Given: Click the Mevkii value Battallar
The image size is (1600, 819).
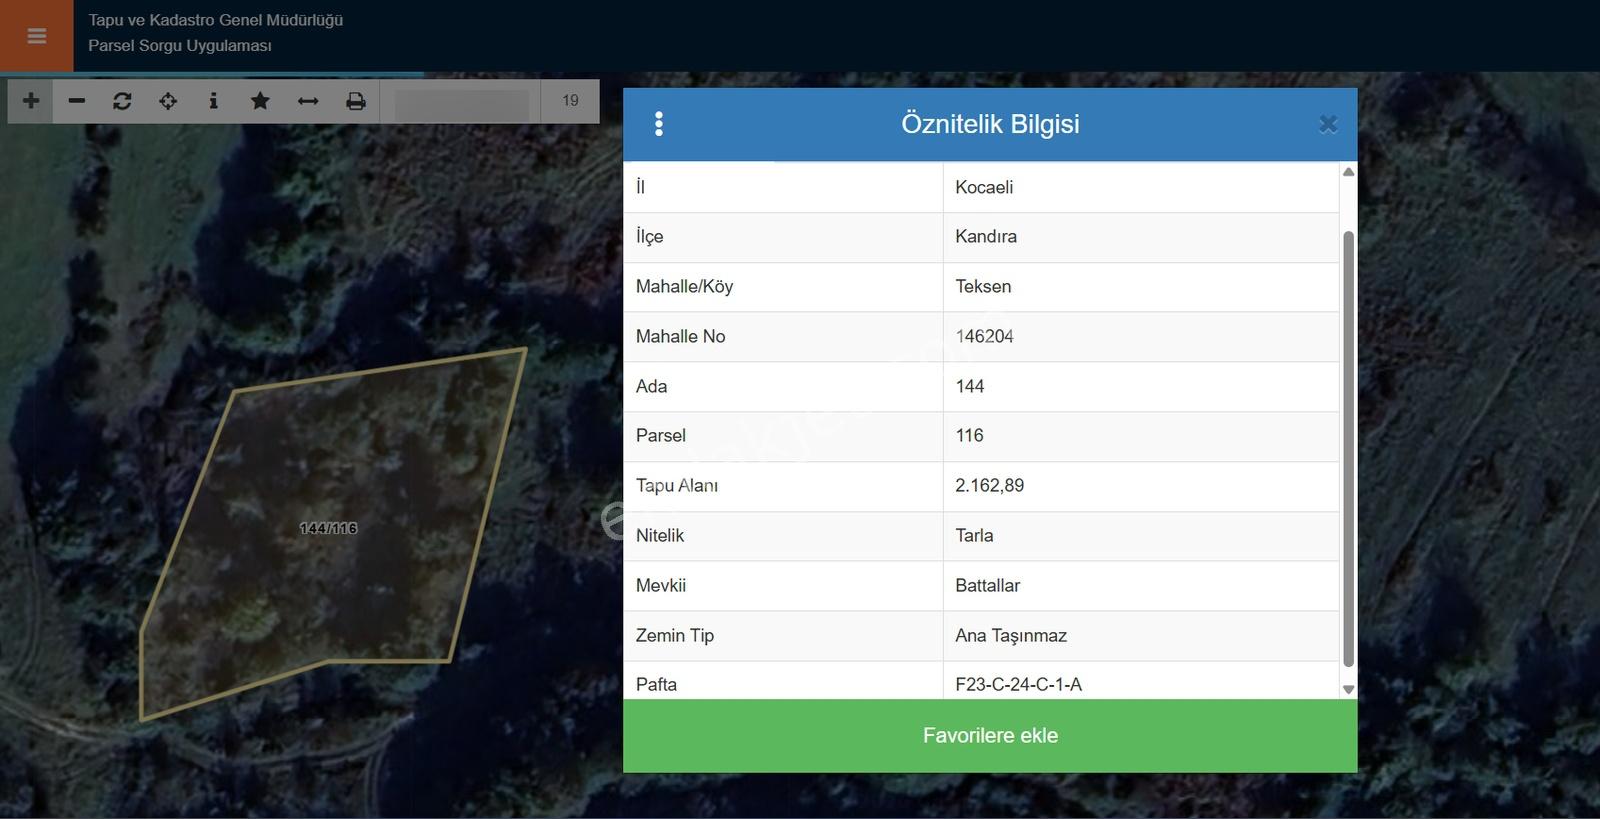Looking at the screenshot, I should 987,585.
